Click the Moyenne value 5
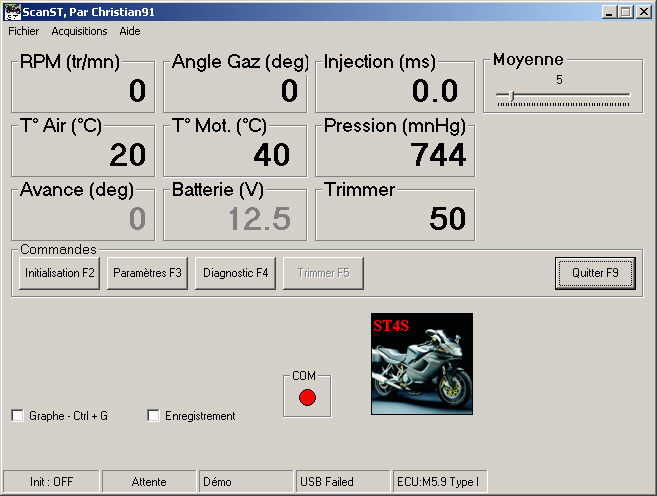This screenshot has height=496, width=657. pos(559,80)
